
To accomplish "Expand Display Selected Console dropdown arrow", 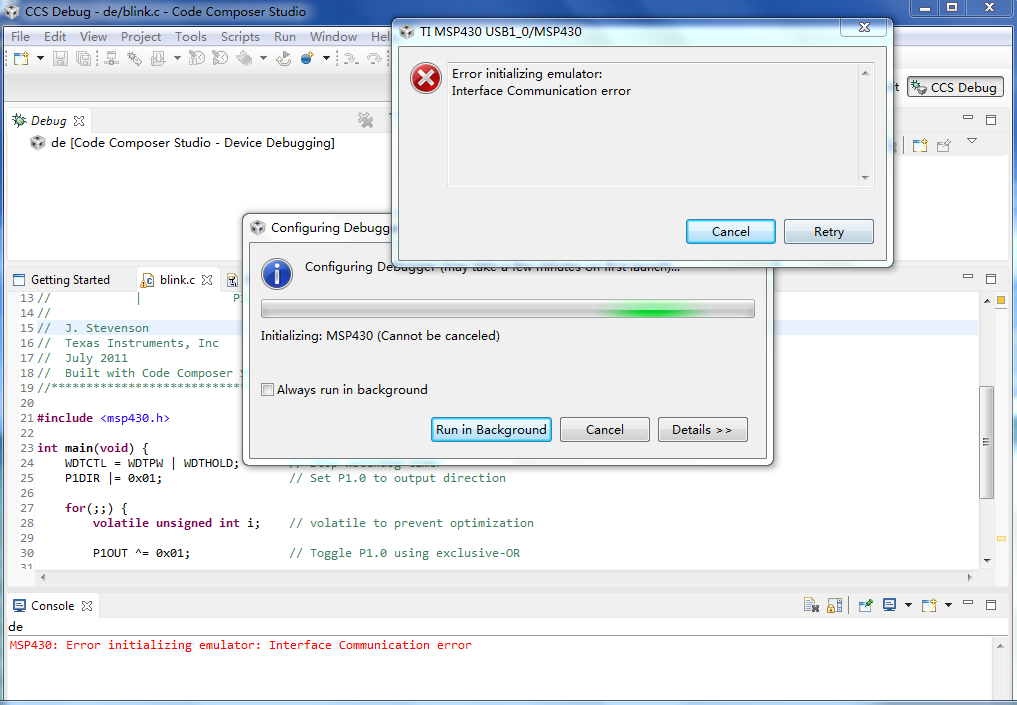I will [x=908, y=605].
